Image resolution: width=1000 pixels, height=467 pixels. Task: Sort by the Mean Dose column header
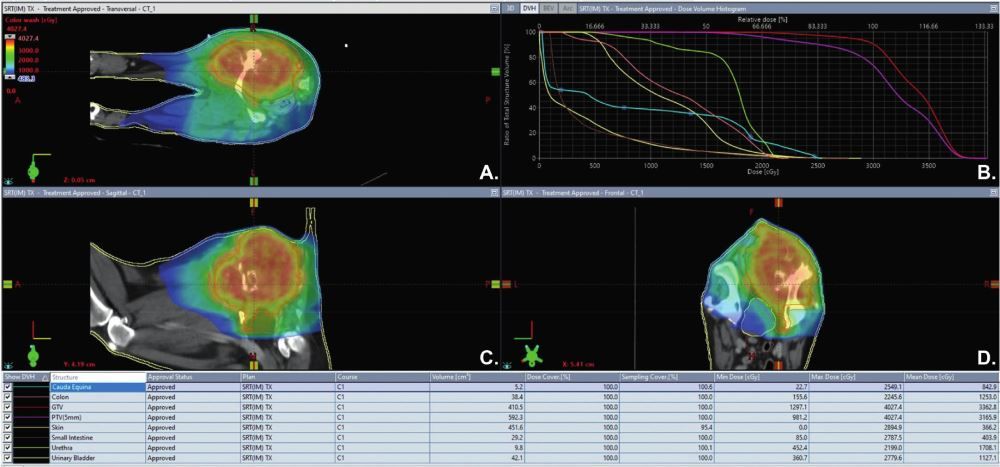[951, 377]
